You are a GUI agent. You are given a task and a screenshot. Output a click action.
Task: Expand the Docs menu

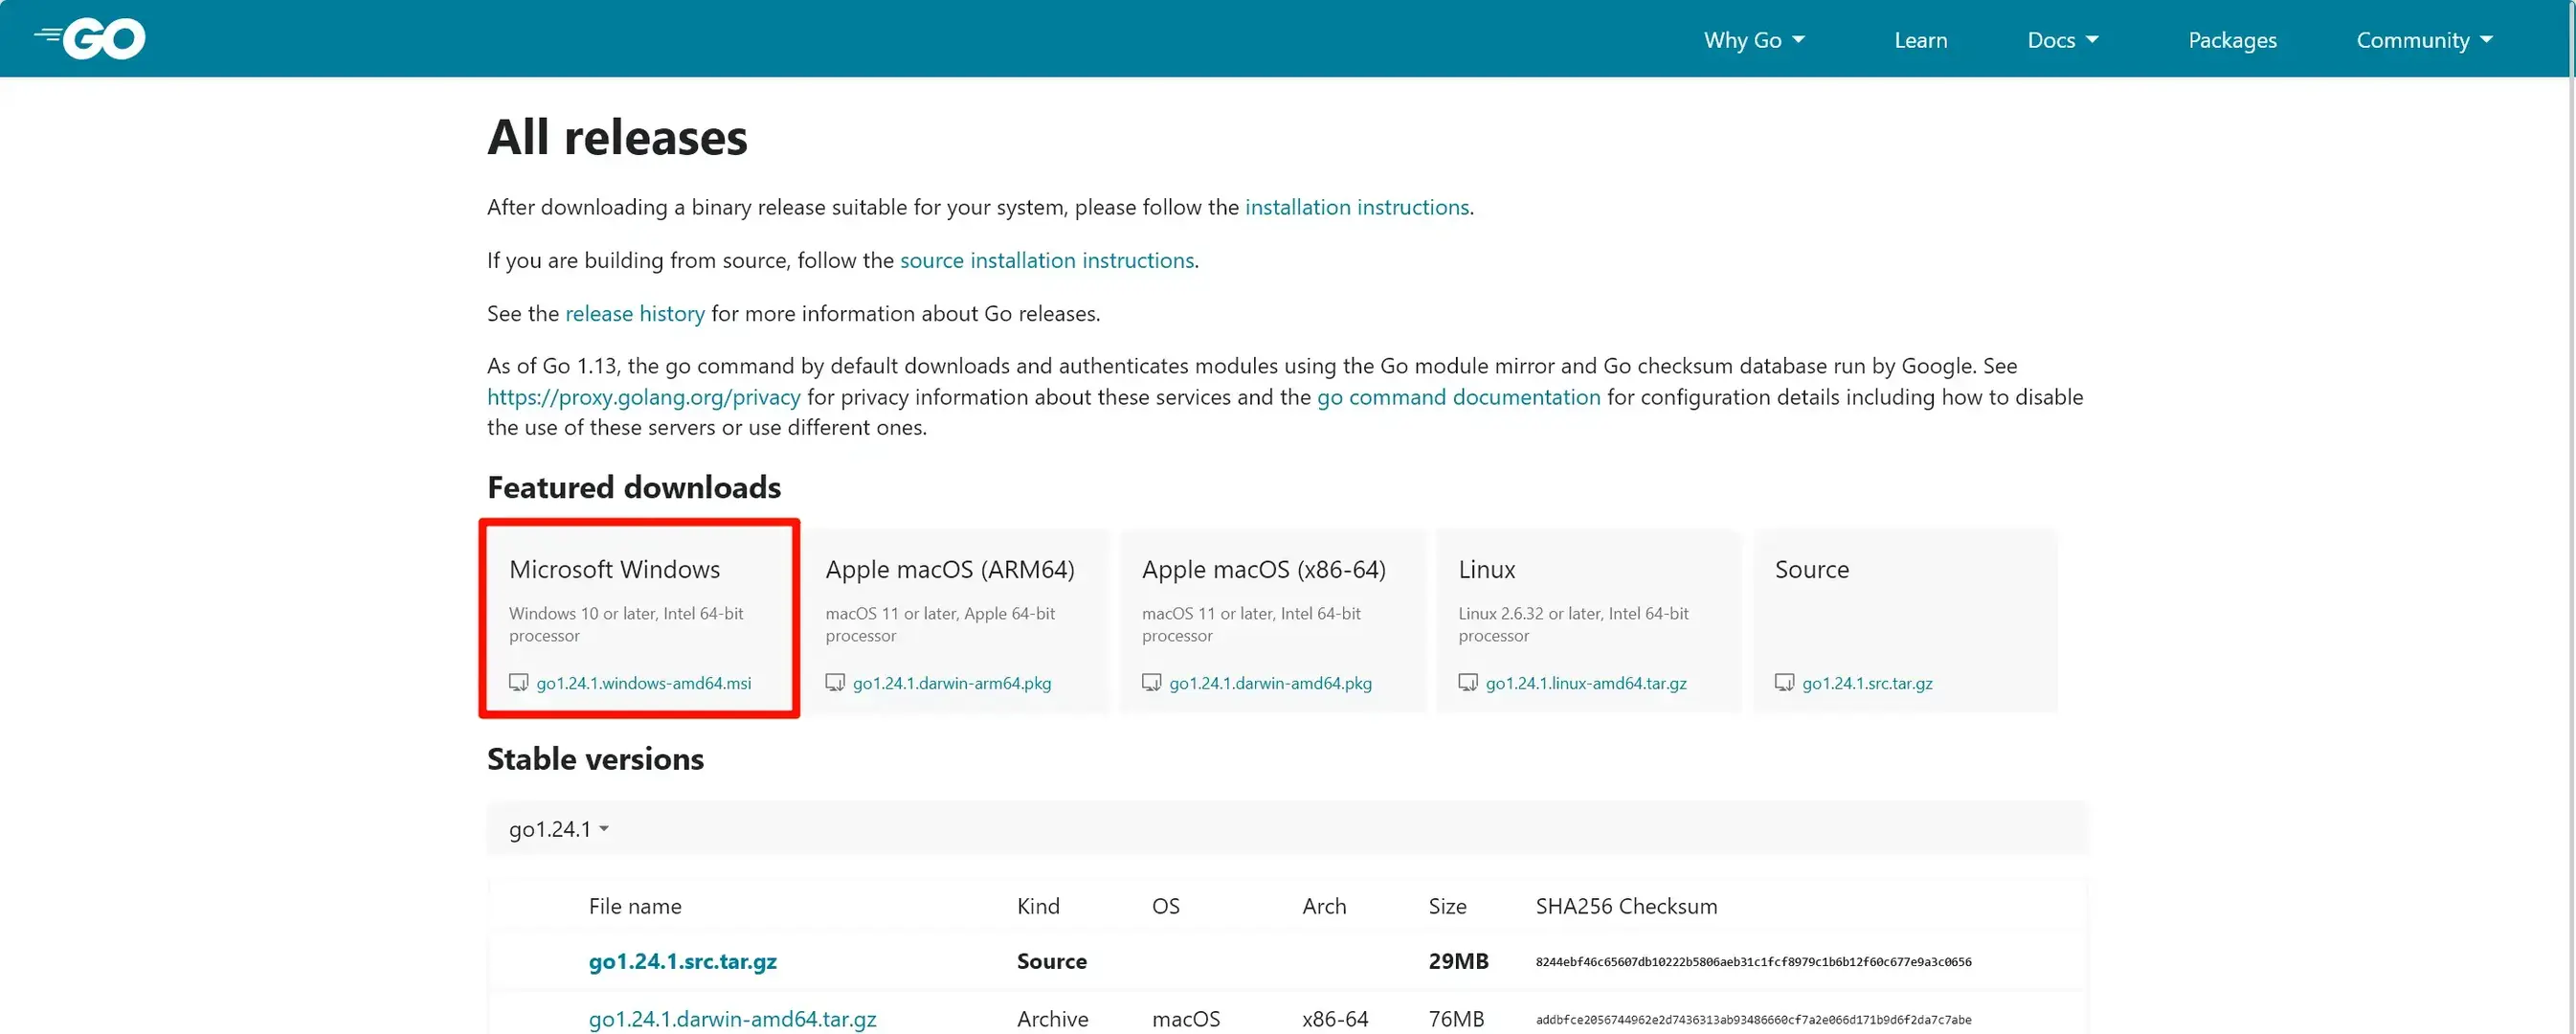[x=2062, y=40]
